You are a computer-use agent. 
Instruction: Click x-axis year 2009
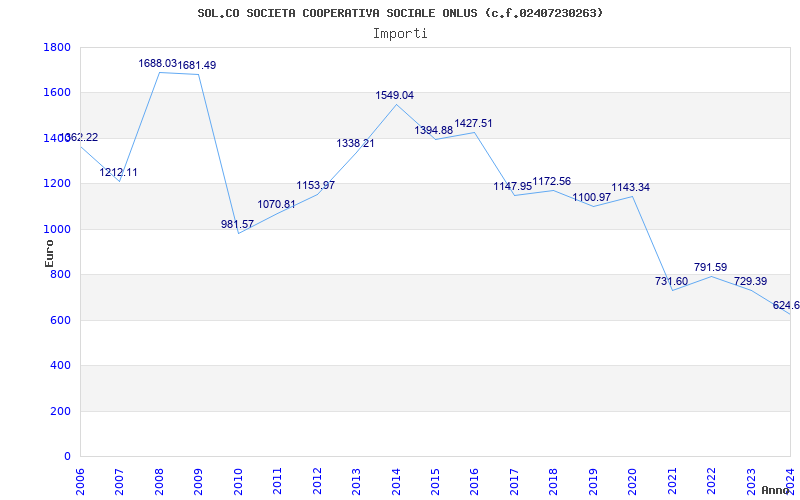tap(198, 481)
